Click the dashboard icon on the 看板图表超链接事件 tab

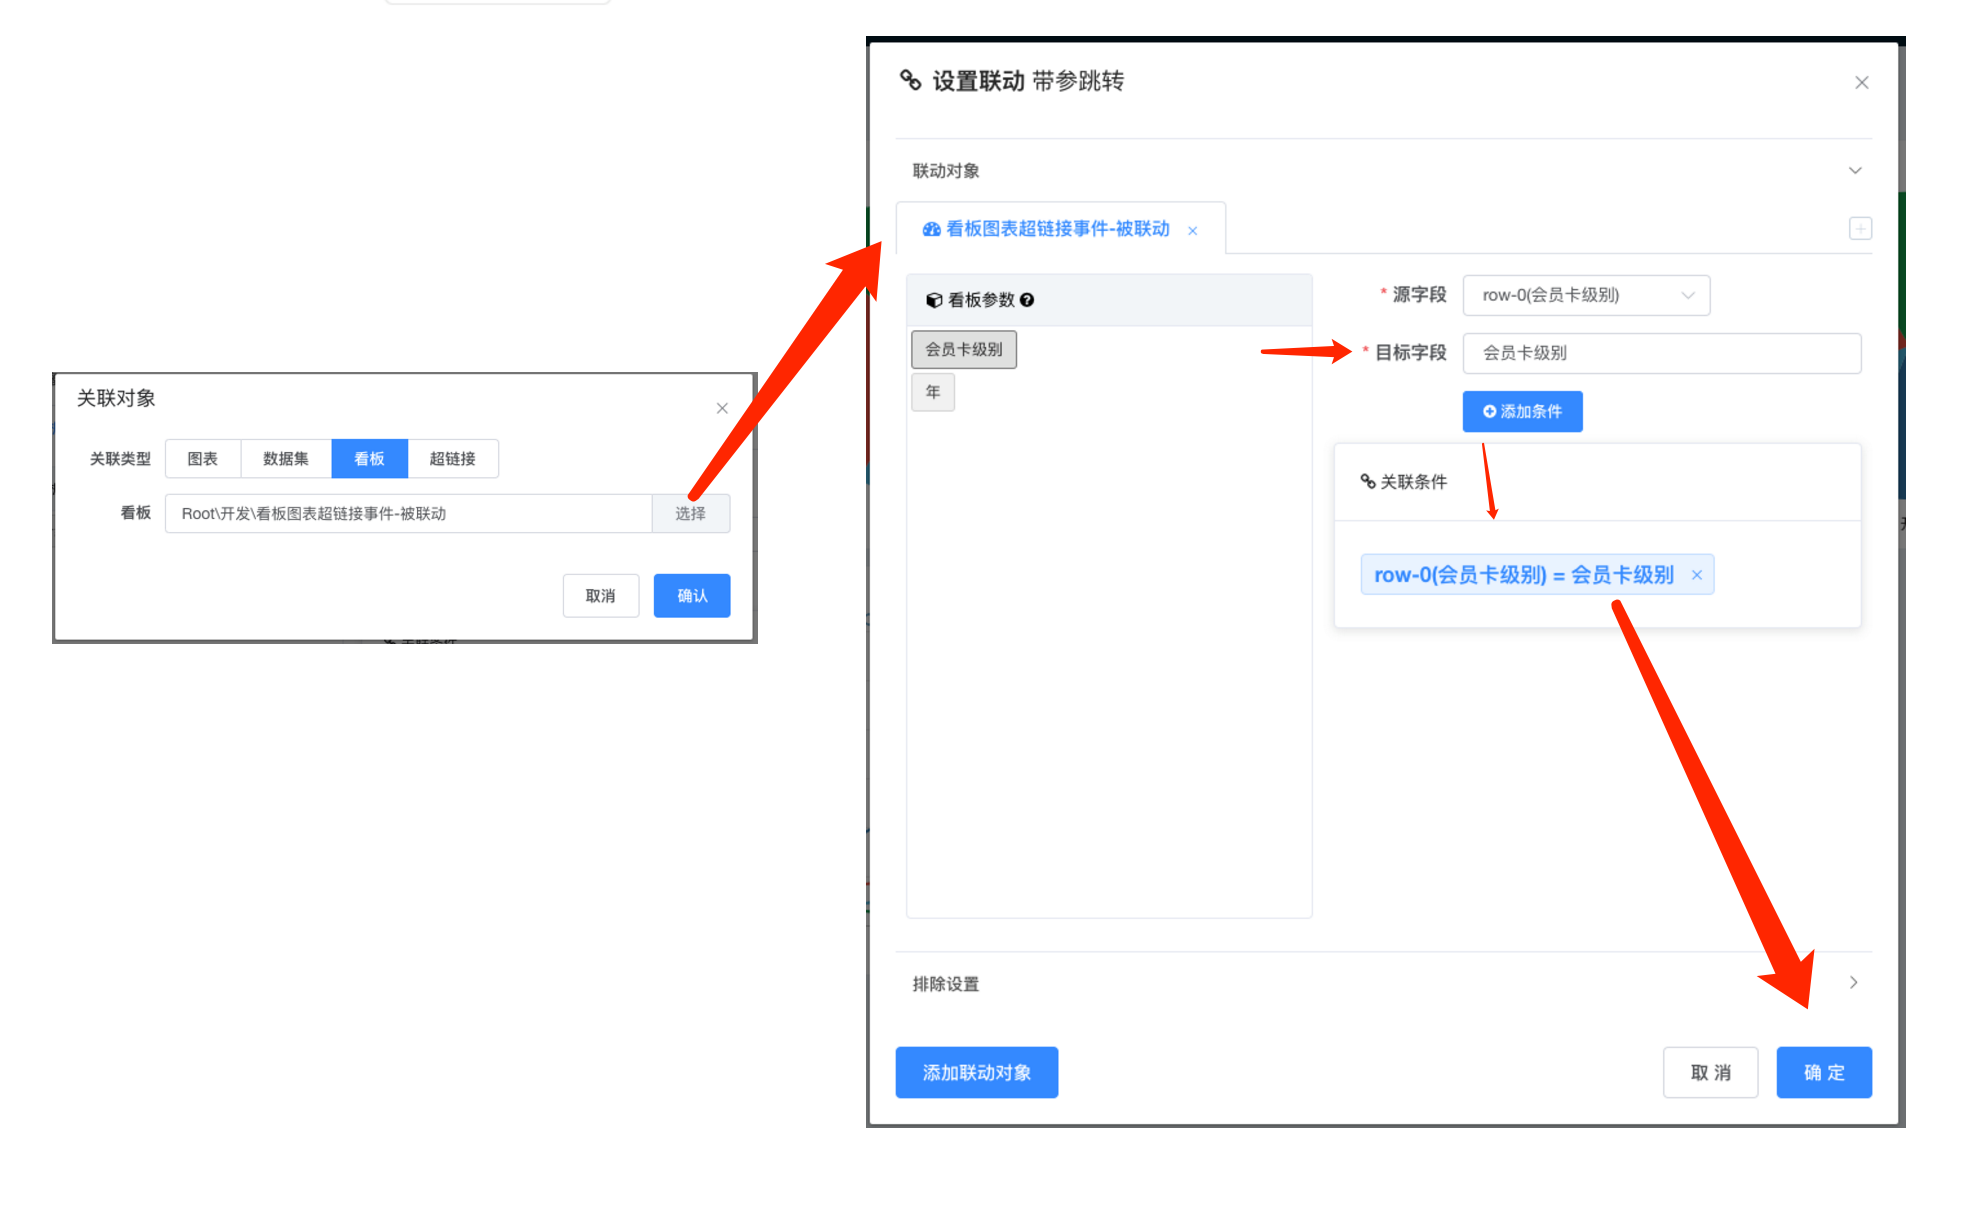[x=931, y=230]
